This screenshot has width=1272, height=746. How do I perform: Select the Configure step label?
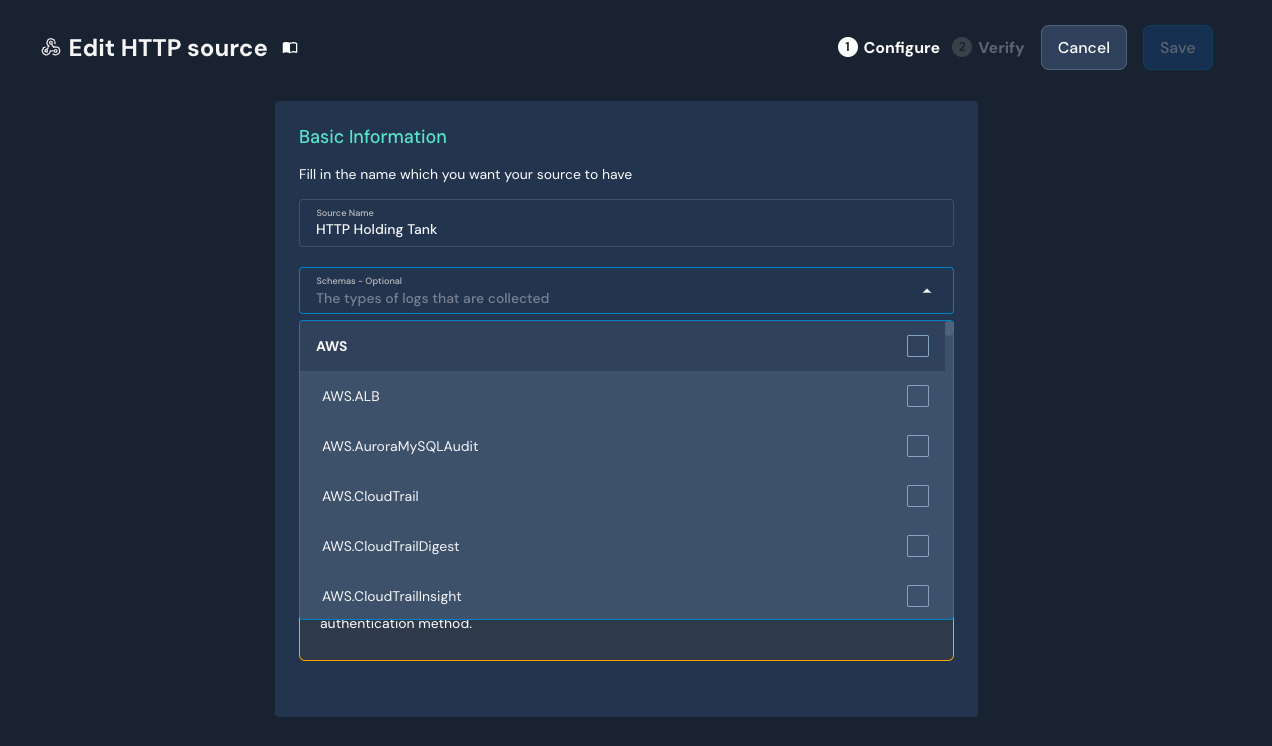(901, 48)
